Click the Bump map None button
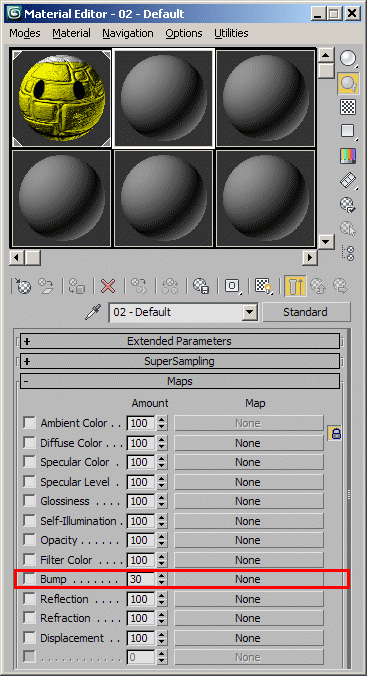This screenshot has width=367, height=676. pos(248,579)
